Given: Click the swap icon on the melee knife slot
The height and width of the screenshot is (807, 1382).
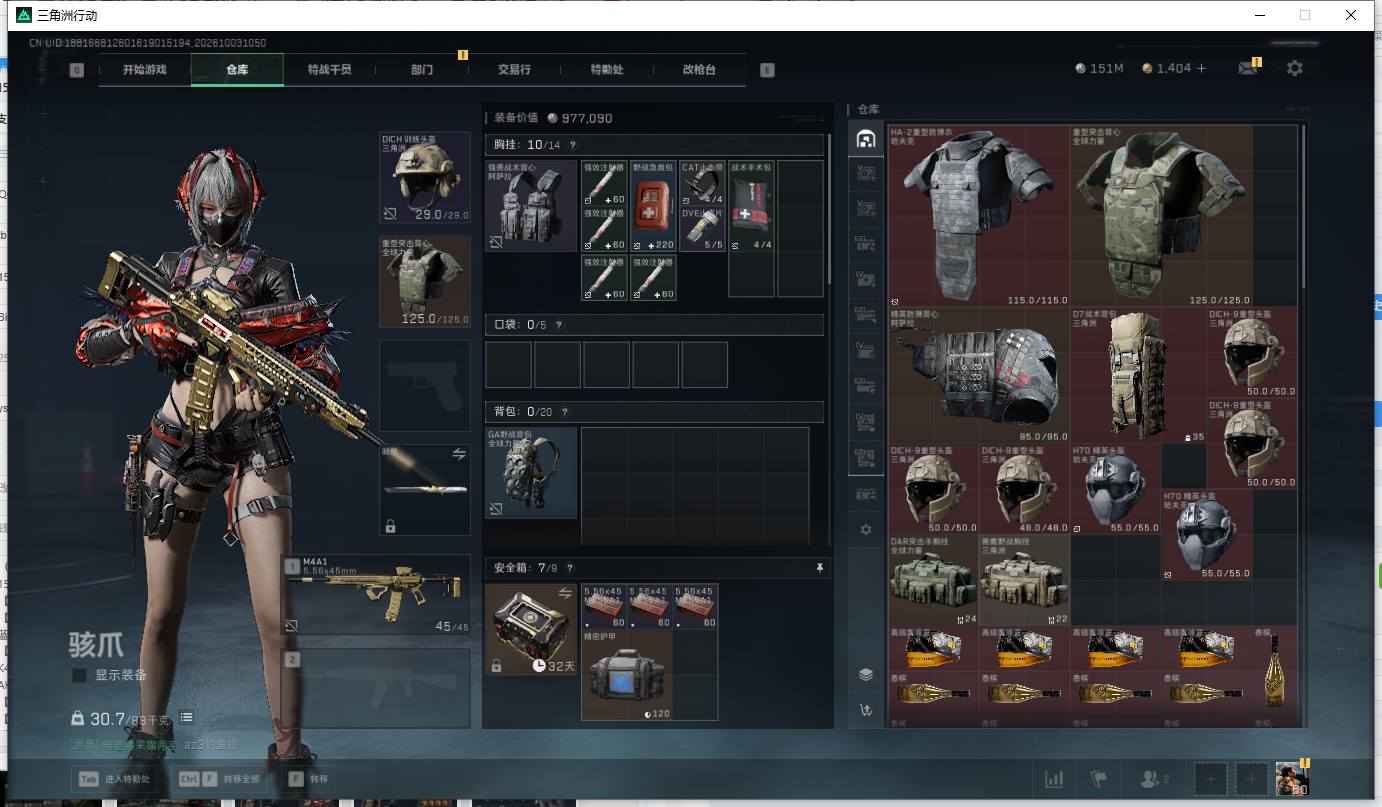Looking at the screenshot, I should point(459,454).
